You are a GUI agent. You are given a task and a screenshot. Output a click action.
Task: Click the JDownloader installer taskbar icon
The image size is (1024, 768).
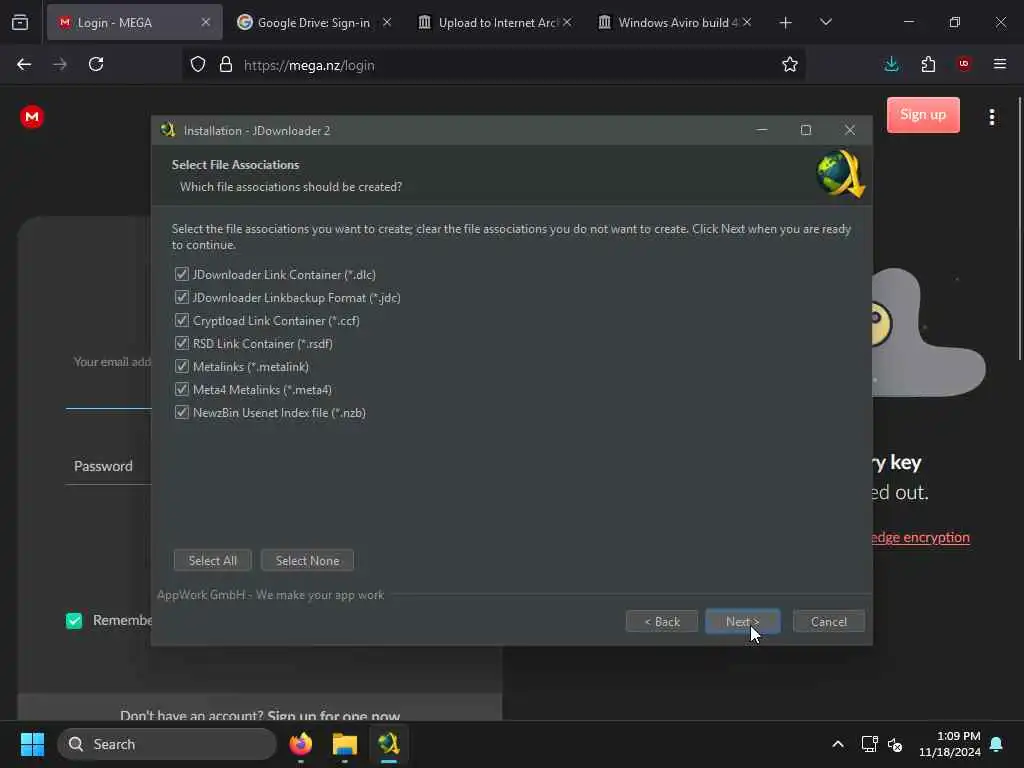click(389, 744)
